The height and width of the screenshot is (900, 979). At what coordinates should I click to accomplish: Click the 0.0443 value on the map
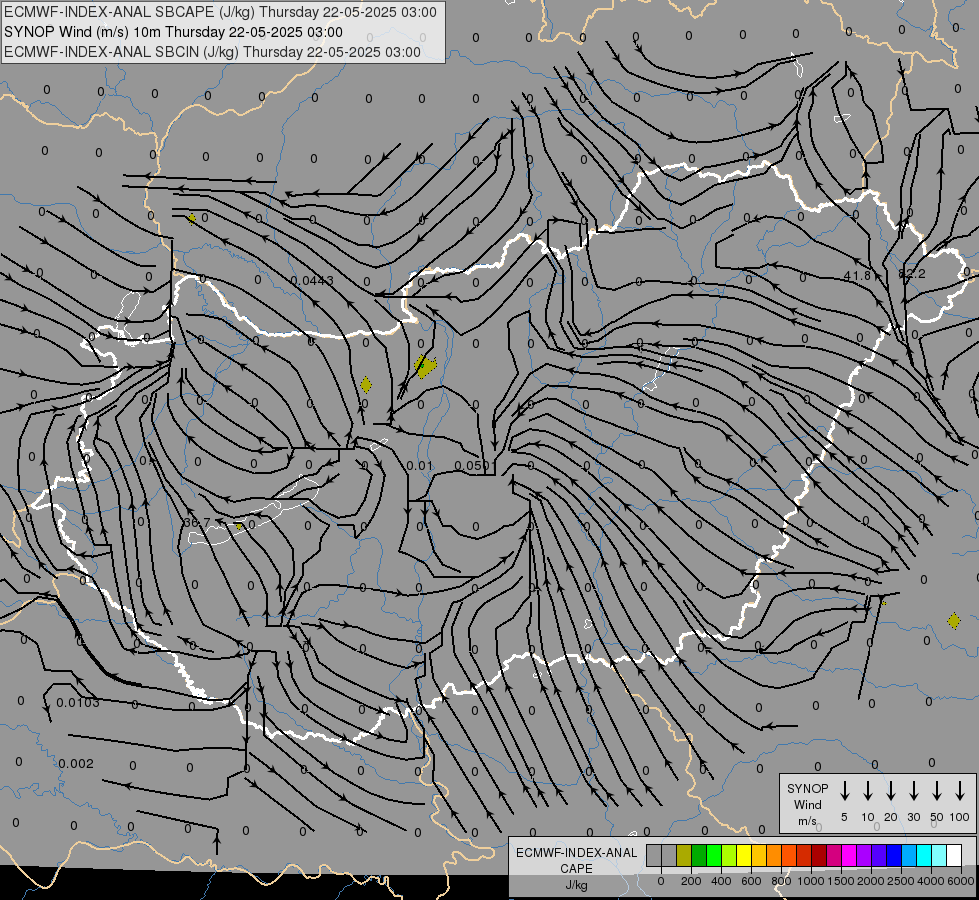pos(312,281)
